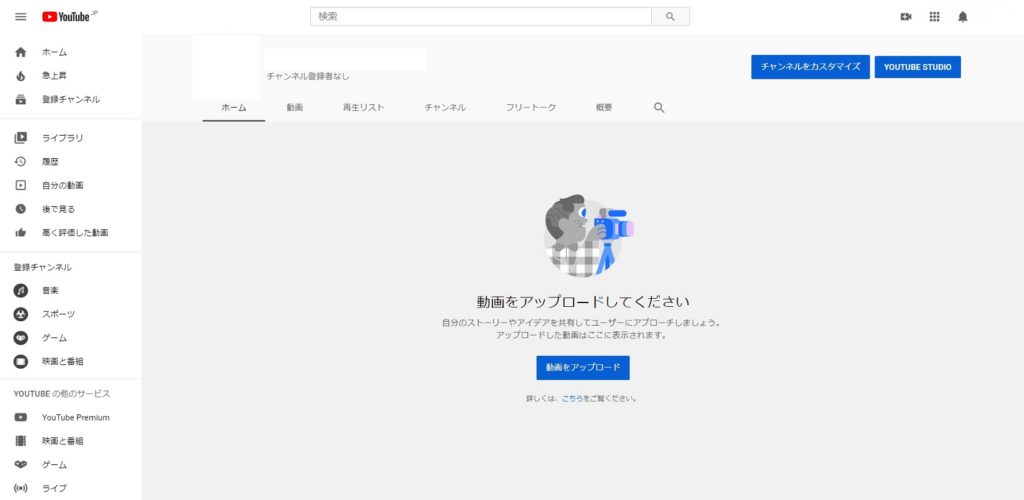This screenshot has height=500, width=1024.
Task: Click the 自分の動画 play icon
Action: (21, 185)
